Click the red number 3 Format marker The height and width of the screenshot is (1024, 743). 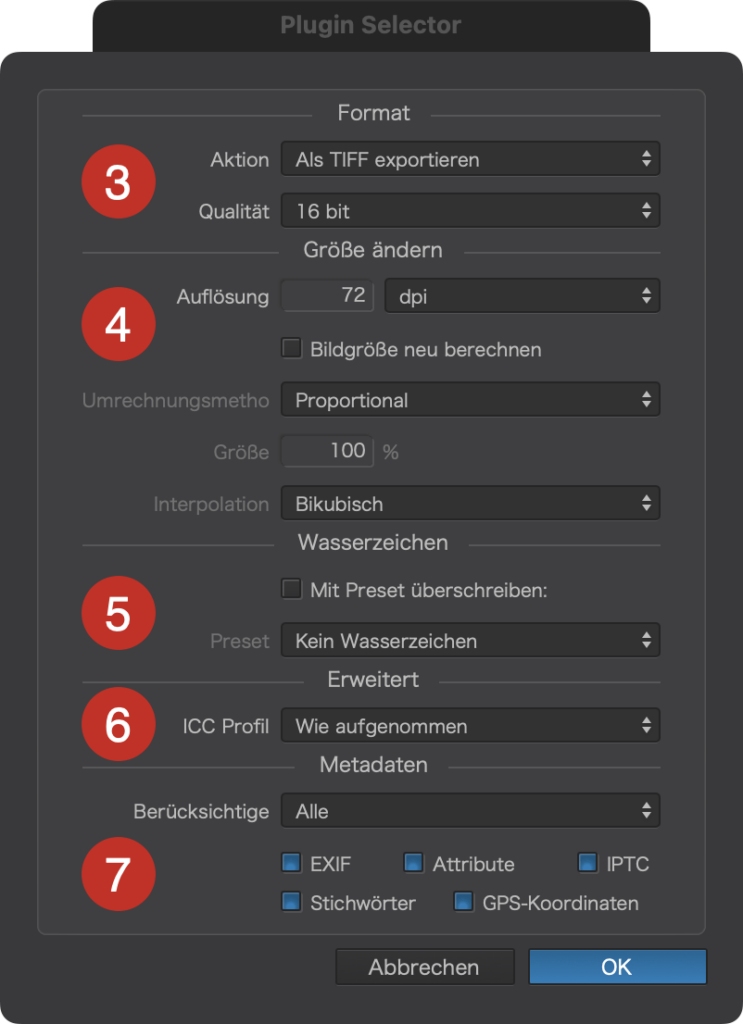(118, 182)
